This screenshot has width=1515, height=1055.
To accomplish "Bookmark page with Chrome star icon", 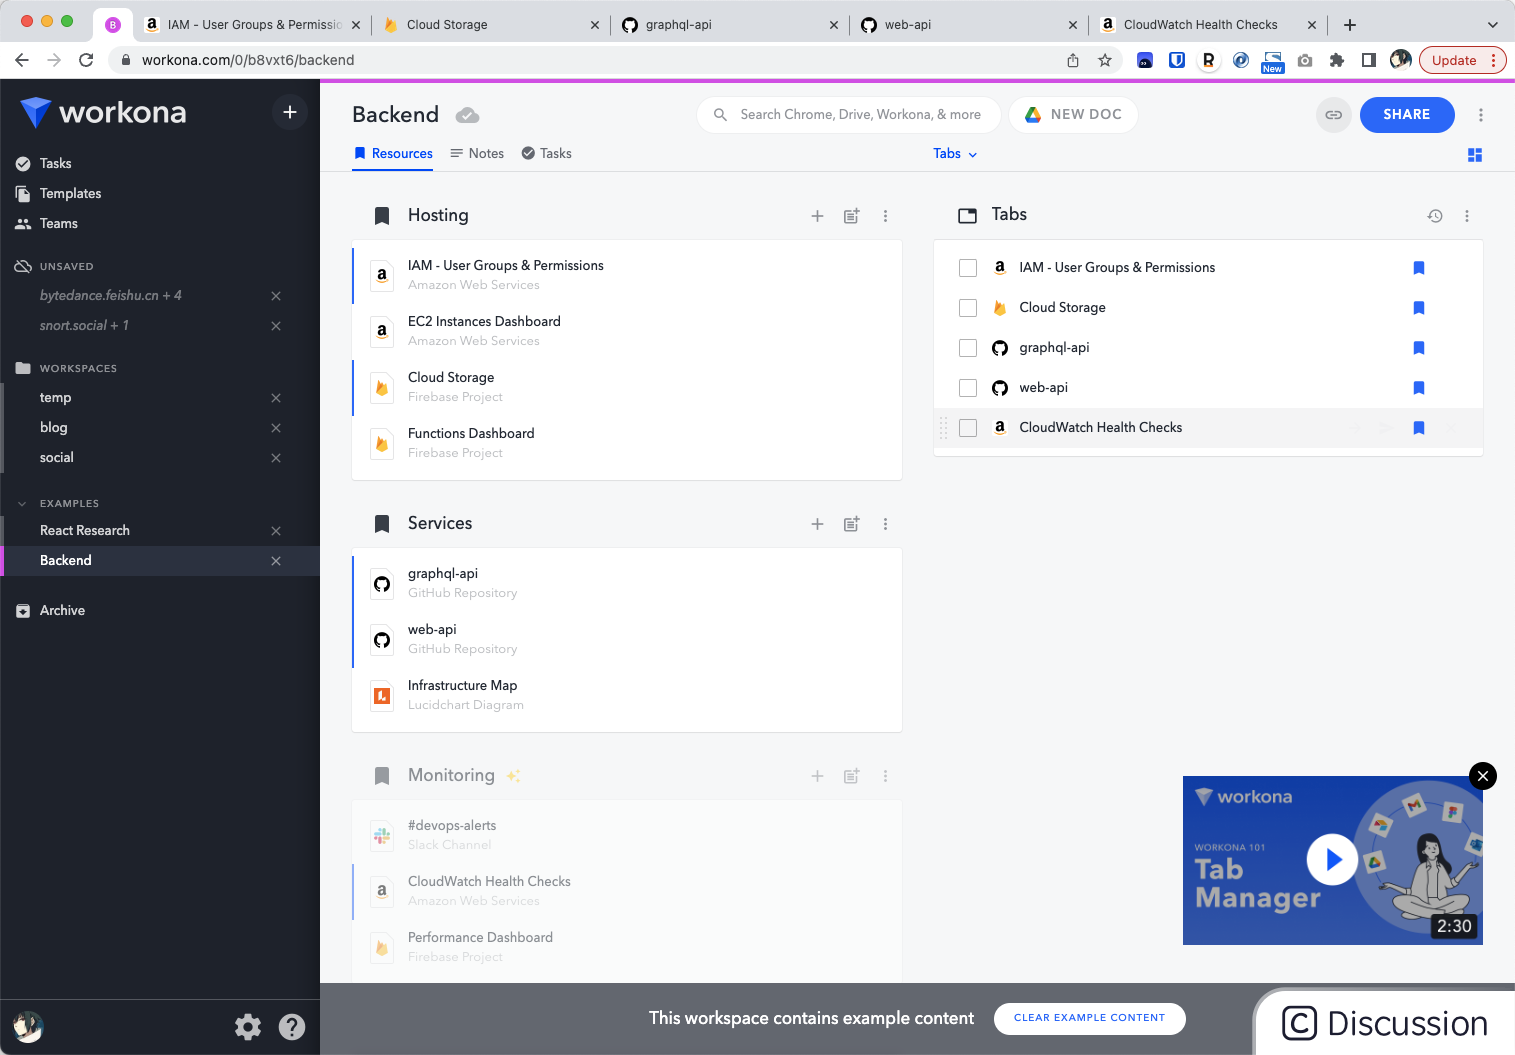I will pos(1105,60).
